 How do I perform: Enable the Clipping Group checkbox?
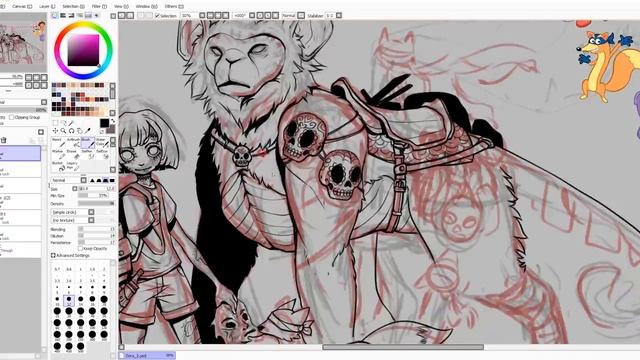[x=11, y=117]
